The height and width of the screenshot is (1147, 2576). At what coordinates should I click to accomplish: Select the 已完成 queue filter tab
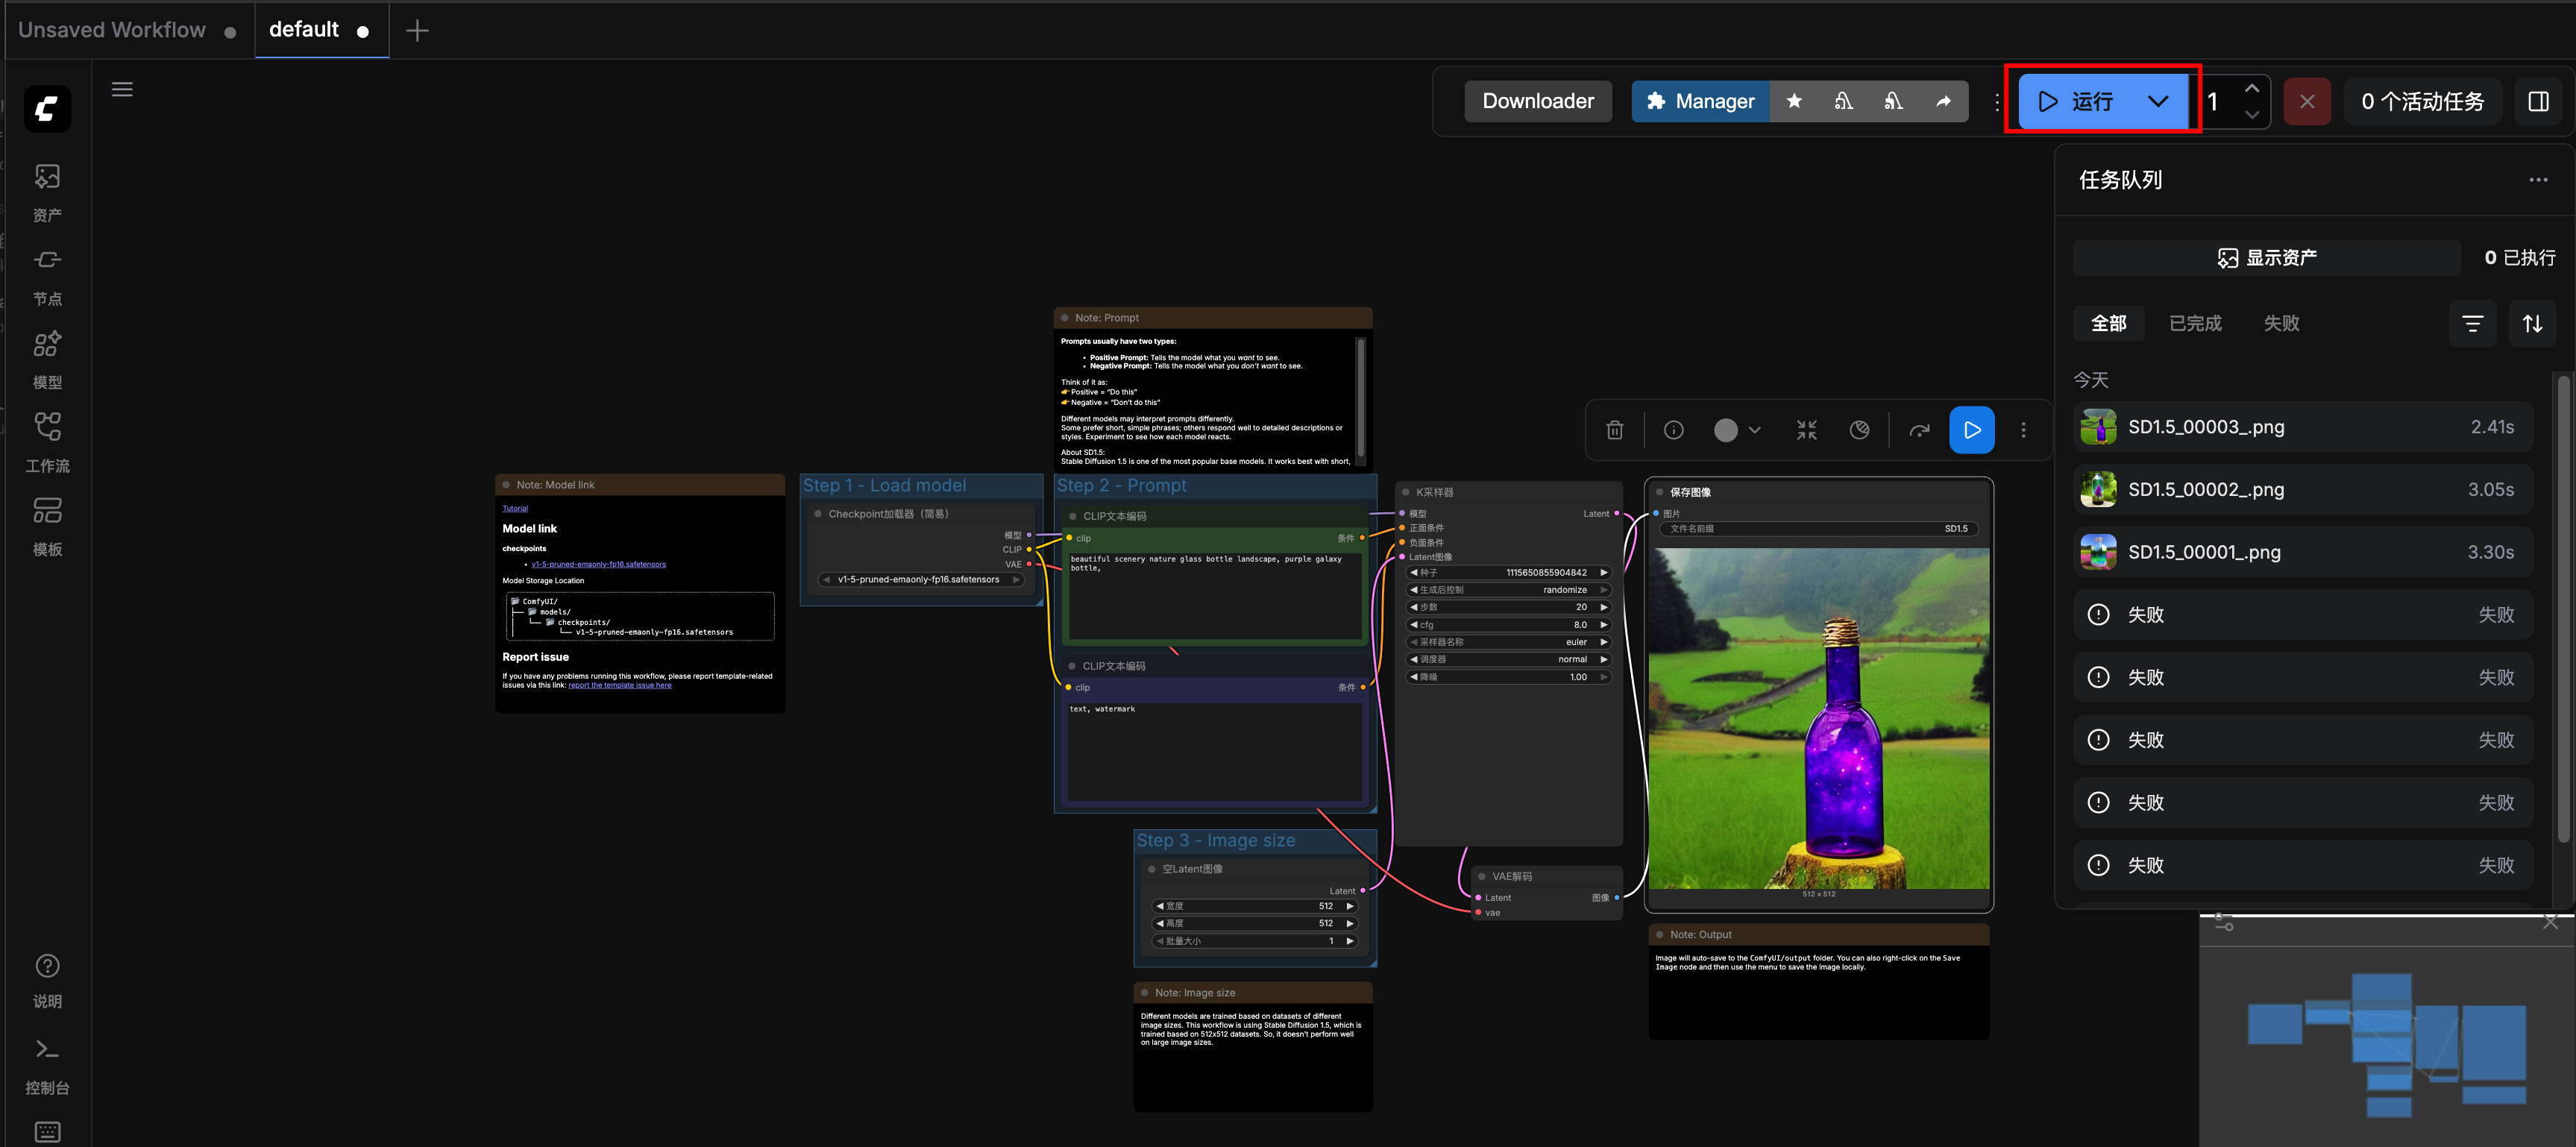(x=2194, y=323)
